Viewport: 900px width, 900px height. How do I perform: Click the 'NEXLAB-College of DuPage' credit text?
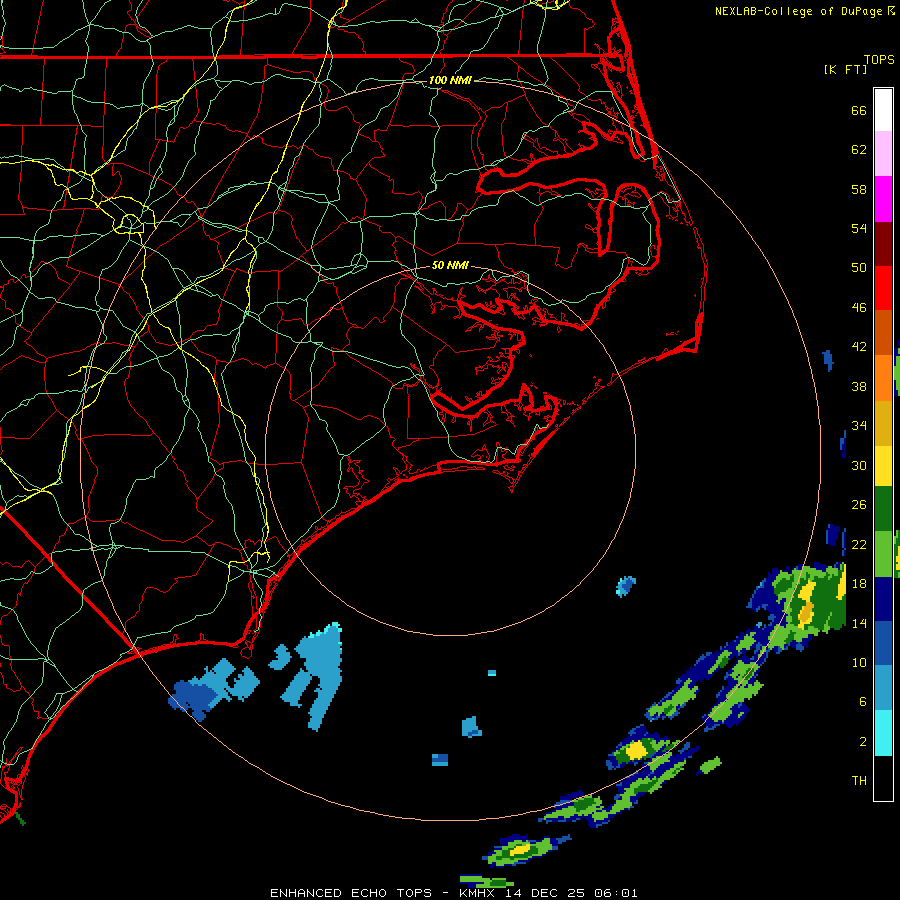(798, 11)
